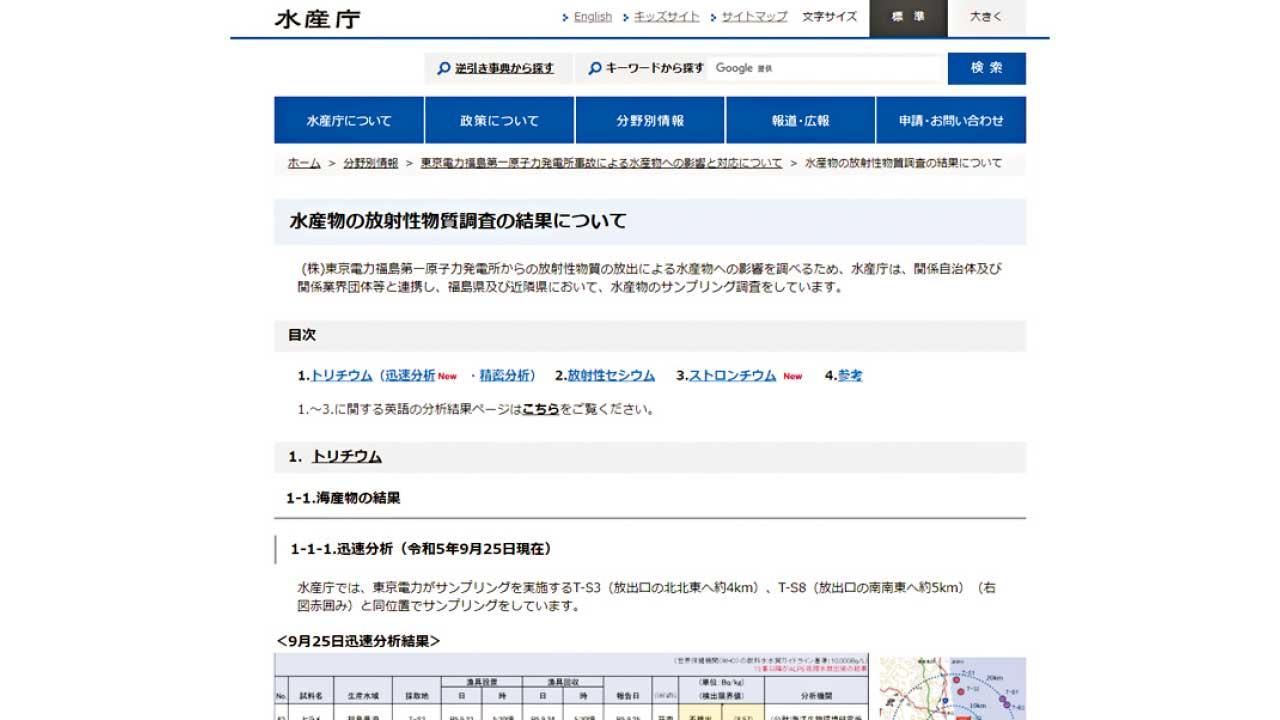Go to ホーム in the breadcrumb

pyautogui.click(x=304, y=163)
